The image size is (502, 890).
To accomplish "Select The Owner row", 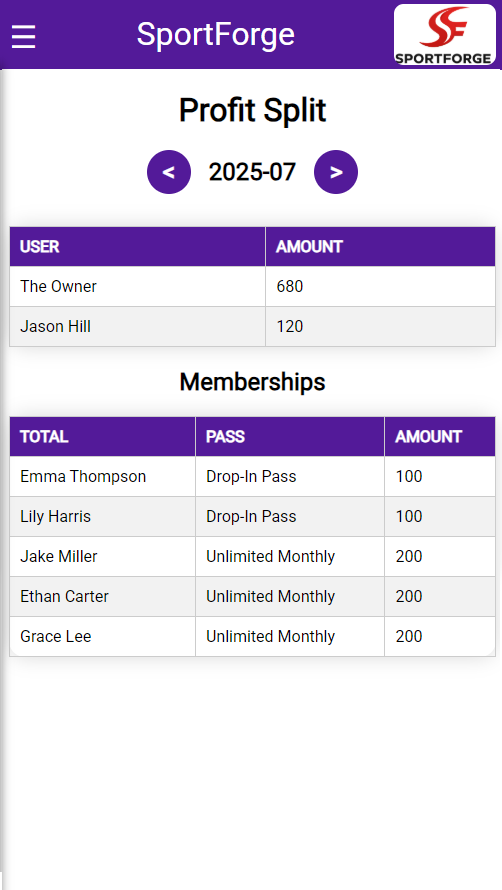I will (x=252, y=287).
